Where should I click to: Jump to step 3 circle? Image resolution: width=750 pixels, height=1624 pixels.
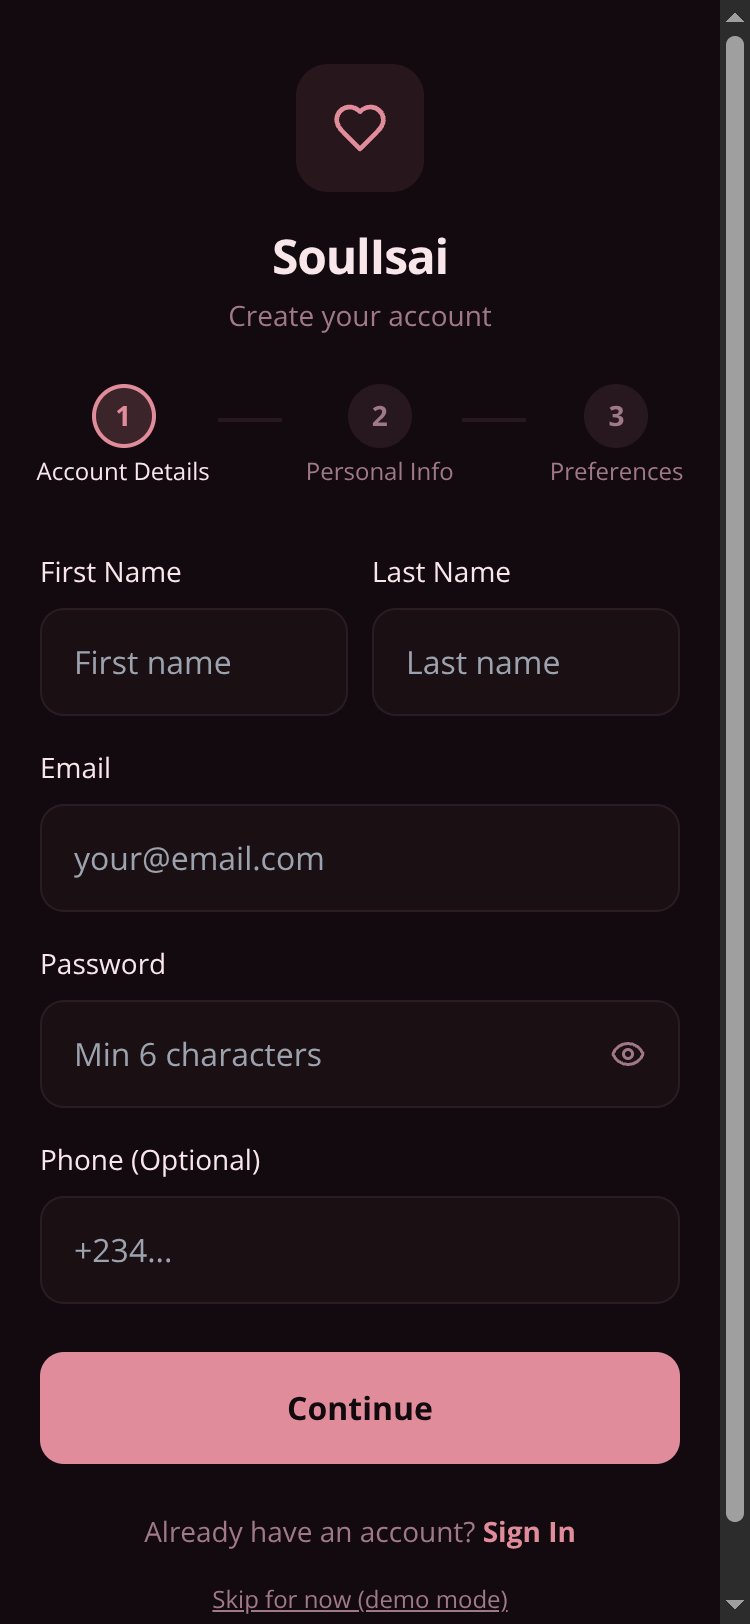tap(616, 416)
